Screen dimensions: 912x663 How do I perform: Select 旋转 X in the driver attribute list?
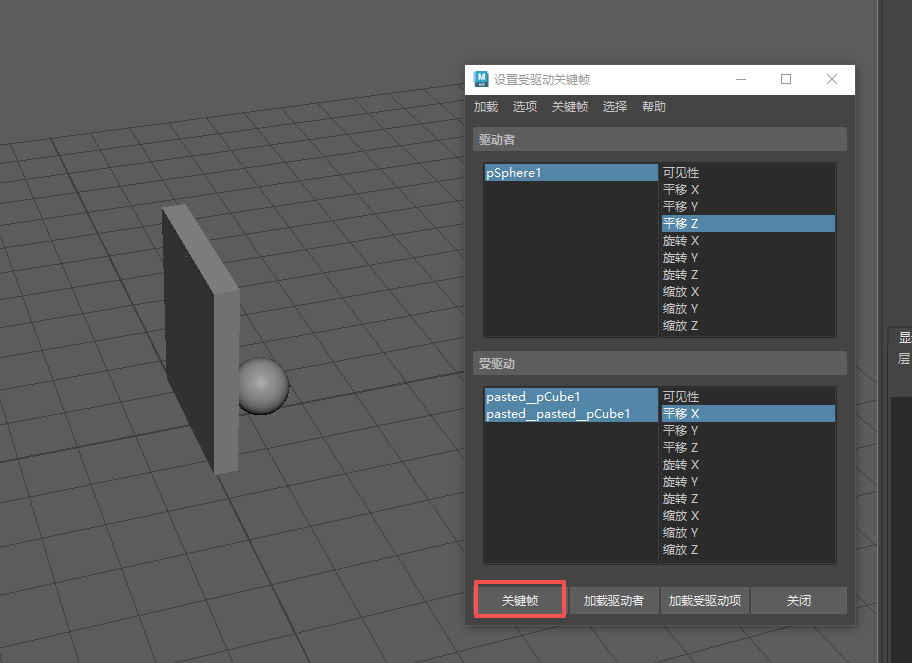pos(749,241)
